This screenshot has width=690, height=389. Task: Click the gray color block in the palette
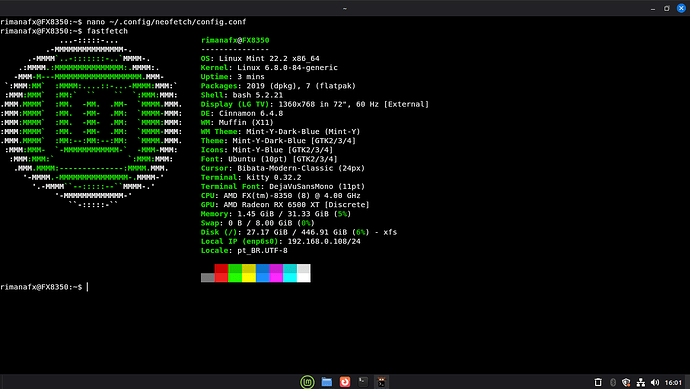(x=208, y=278)
